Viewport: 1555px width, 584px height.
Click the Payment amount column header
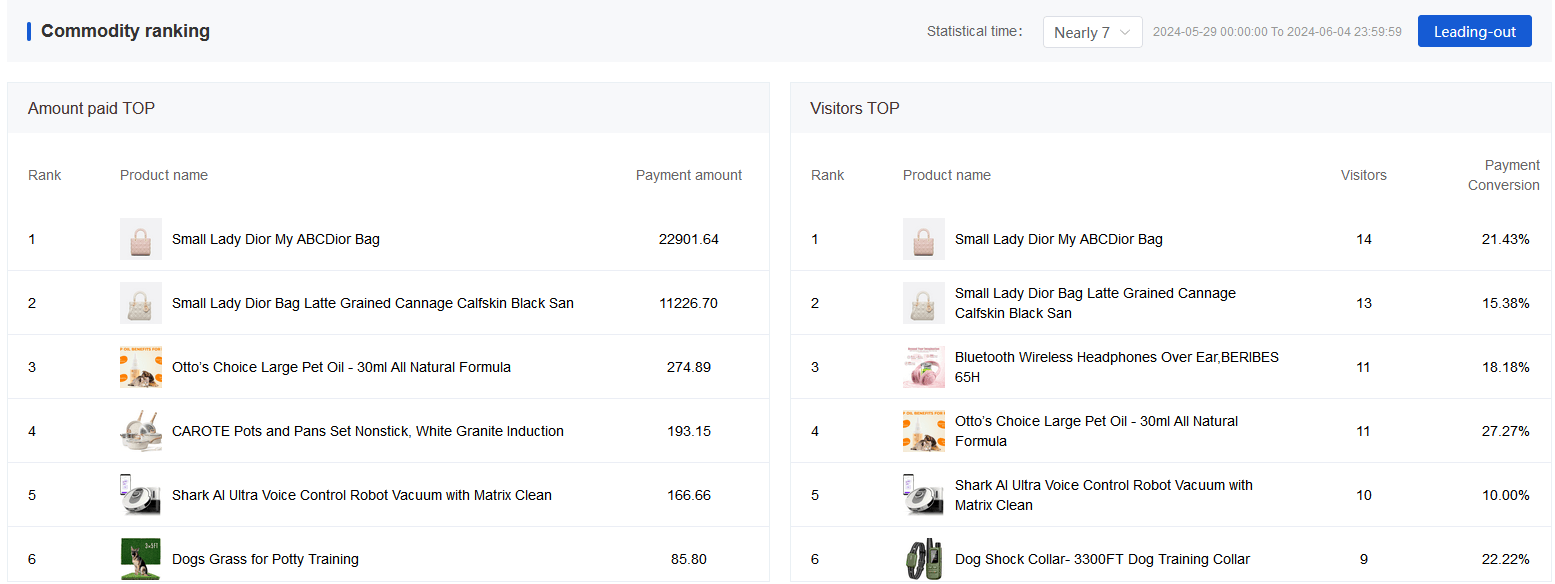click(x=689, y=175)
